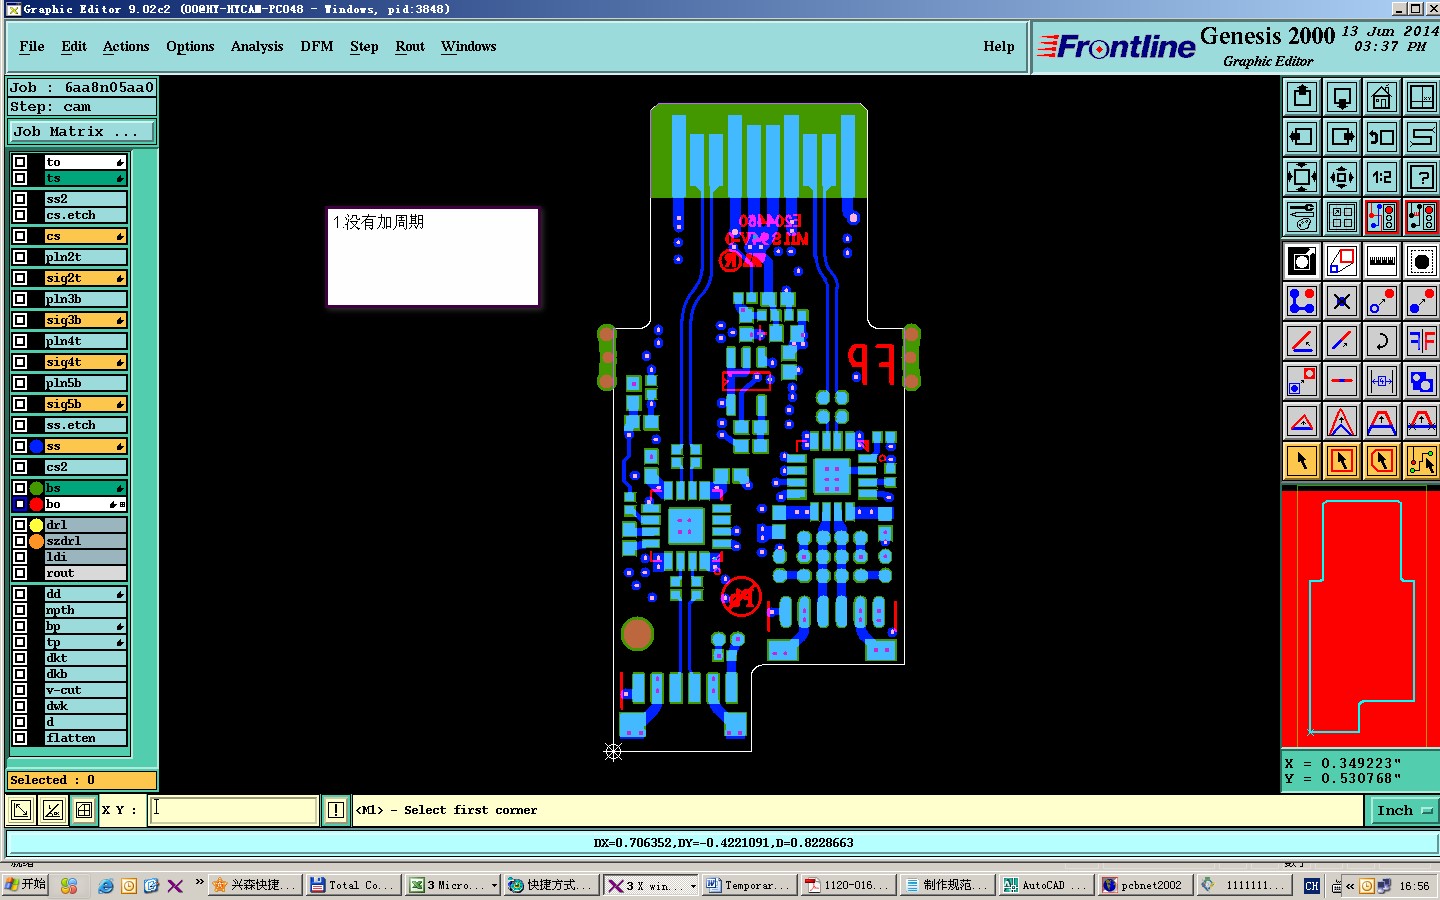Click the dimension measure arrows icon
This screenshot has width=1440, height=900.
1382,381
